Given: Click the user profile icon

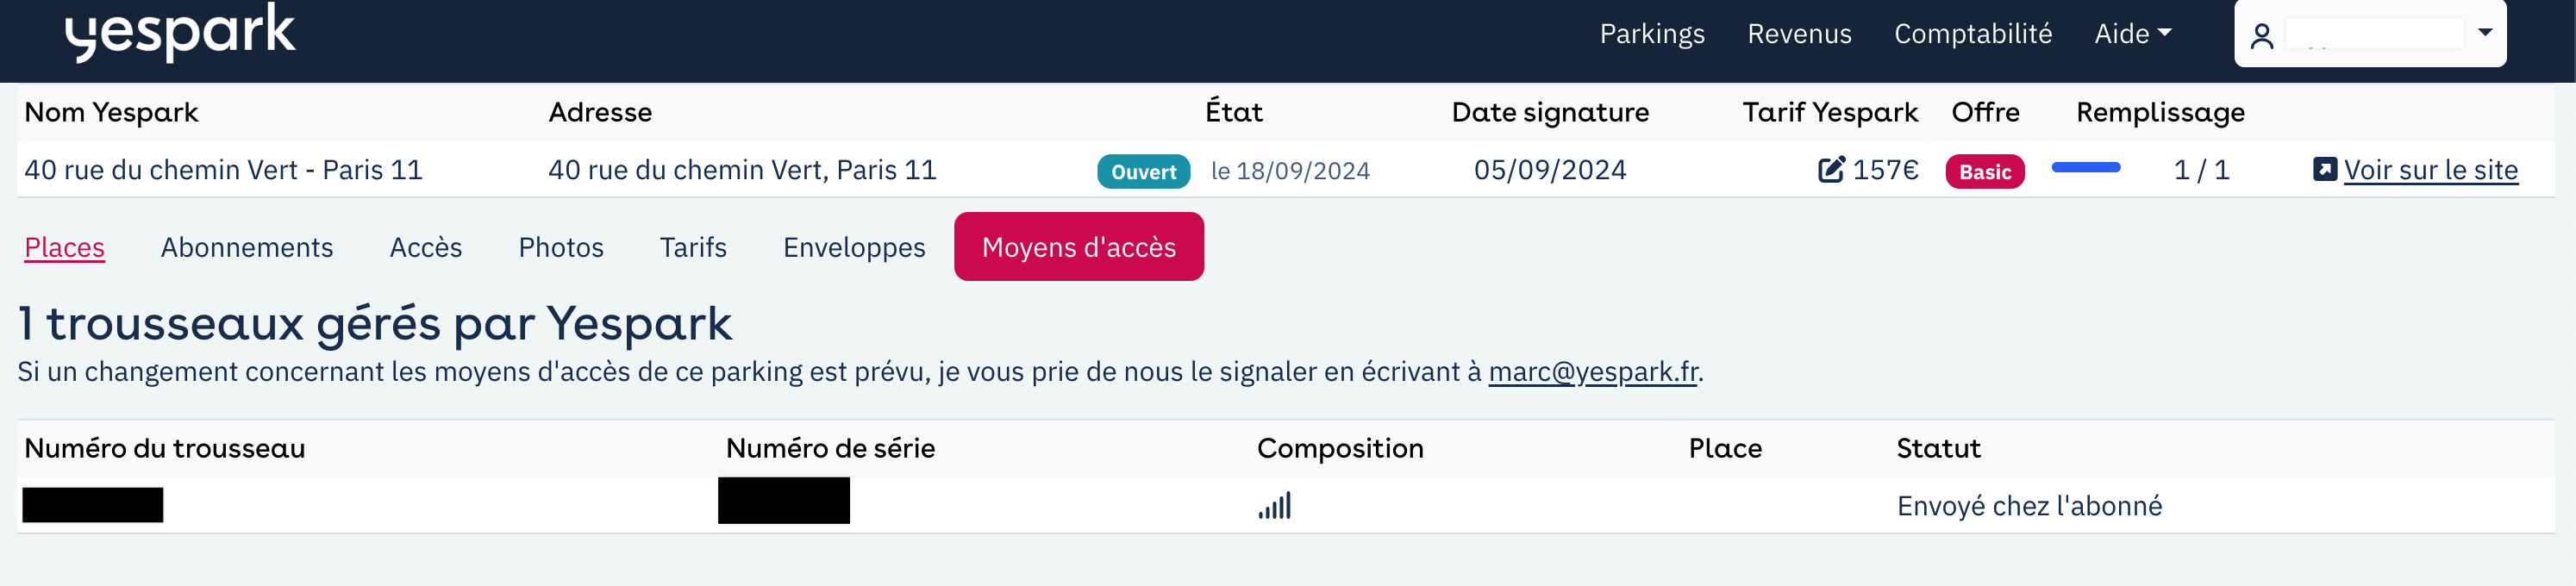Looking at the screenshot, I should [x=2262, y=36].
